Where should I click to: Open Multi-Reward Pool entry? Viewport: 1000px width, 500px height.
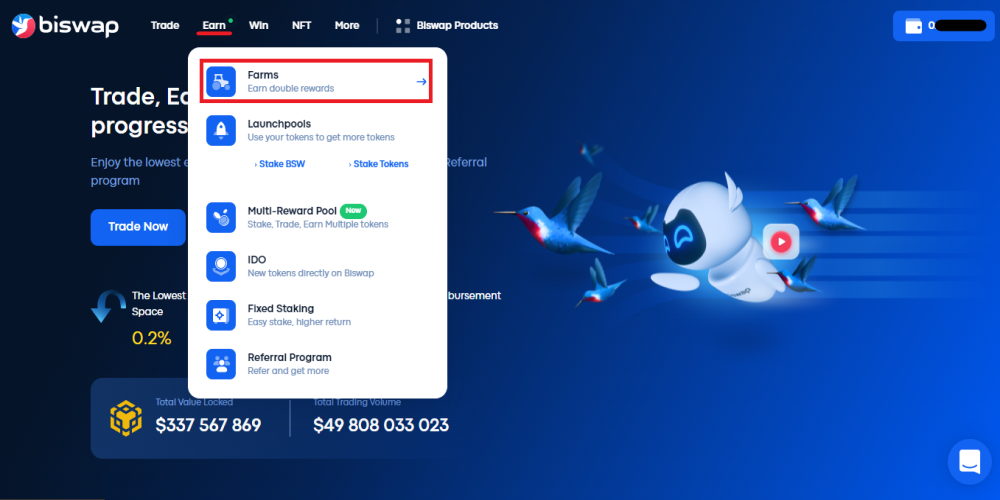(x=317, y=217)
